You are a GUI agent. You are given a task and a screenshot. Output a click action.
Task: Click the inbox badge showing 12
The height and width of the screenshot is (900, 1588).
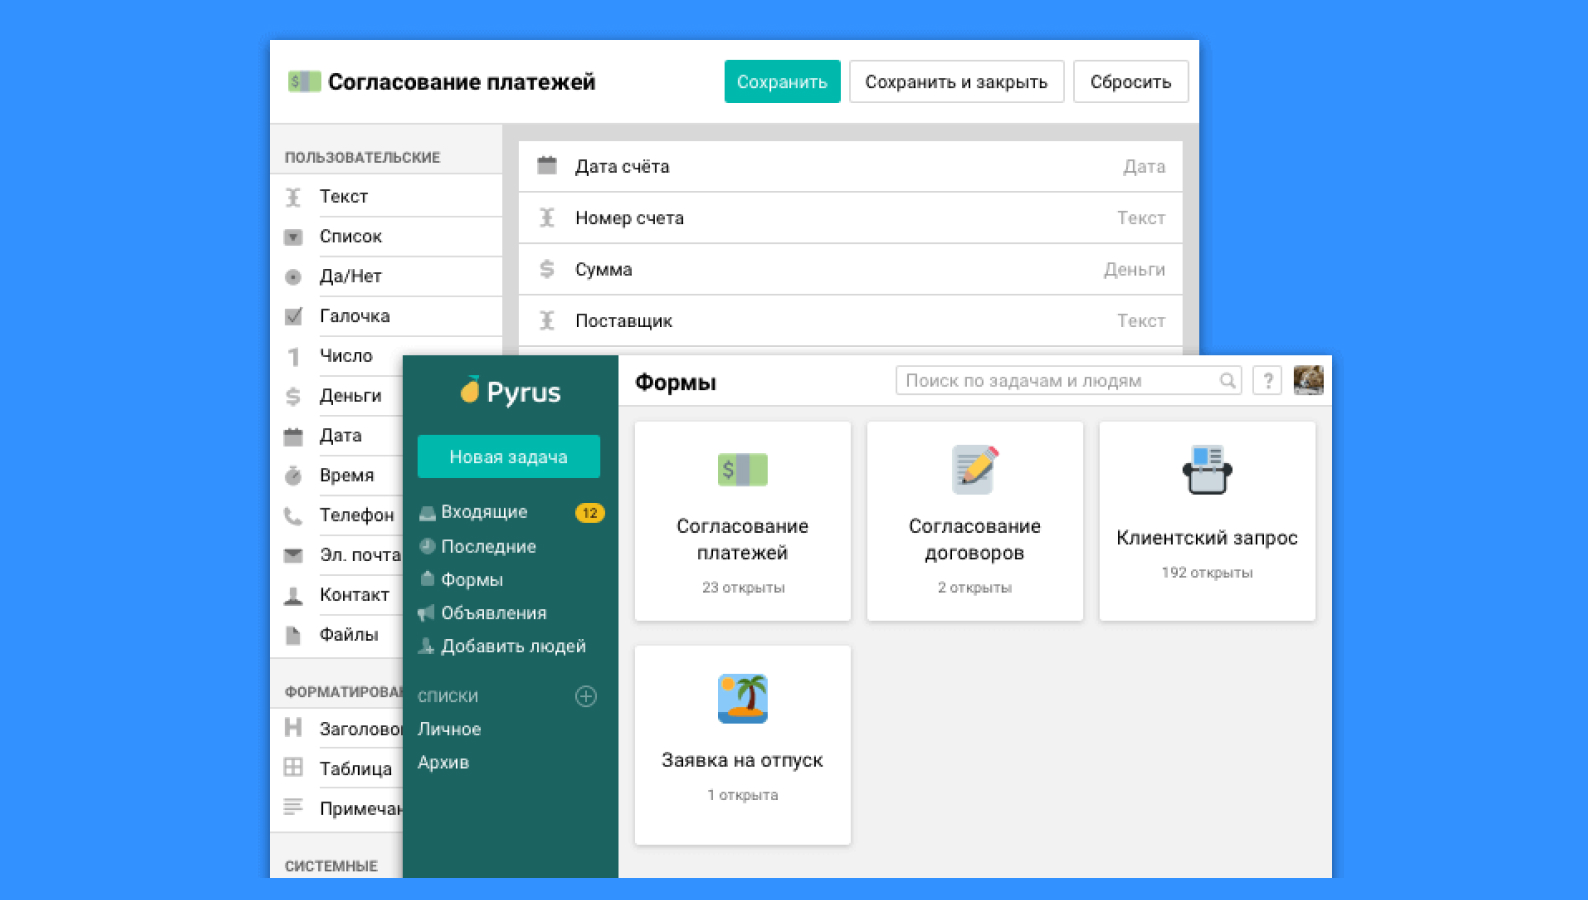pyautogui.click(x=590, y=513)
